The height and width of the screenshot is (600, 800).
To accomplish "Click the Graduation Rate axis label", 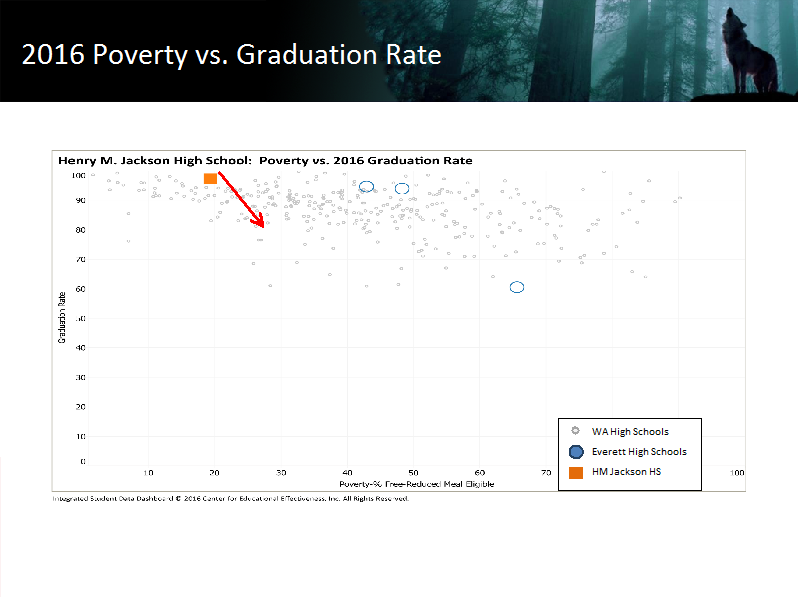I will click(x=62, y=317).
